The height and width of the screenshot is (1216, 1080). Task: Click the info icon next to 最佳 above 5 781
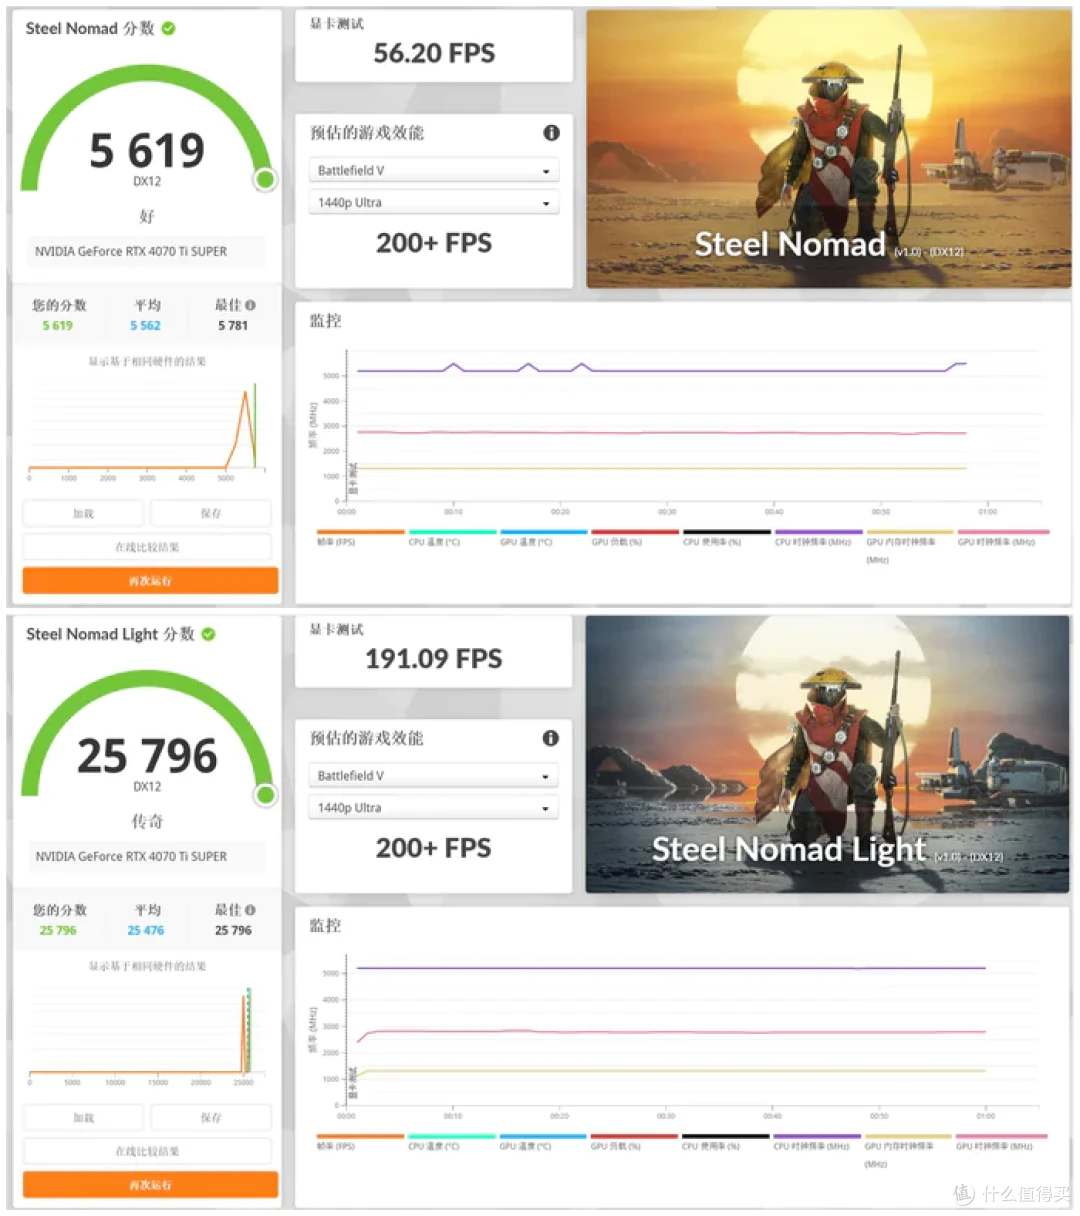250,305
